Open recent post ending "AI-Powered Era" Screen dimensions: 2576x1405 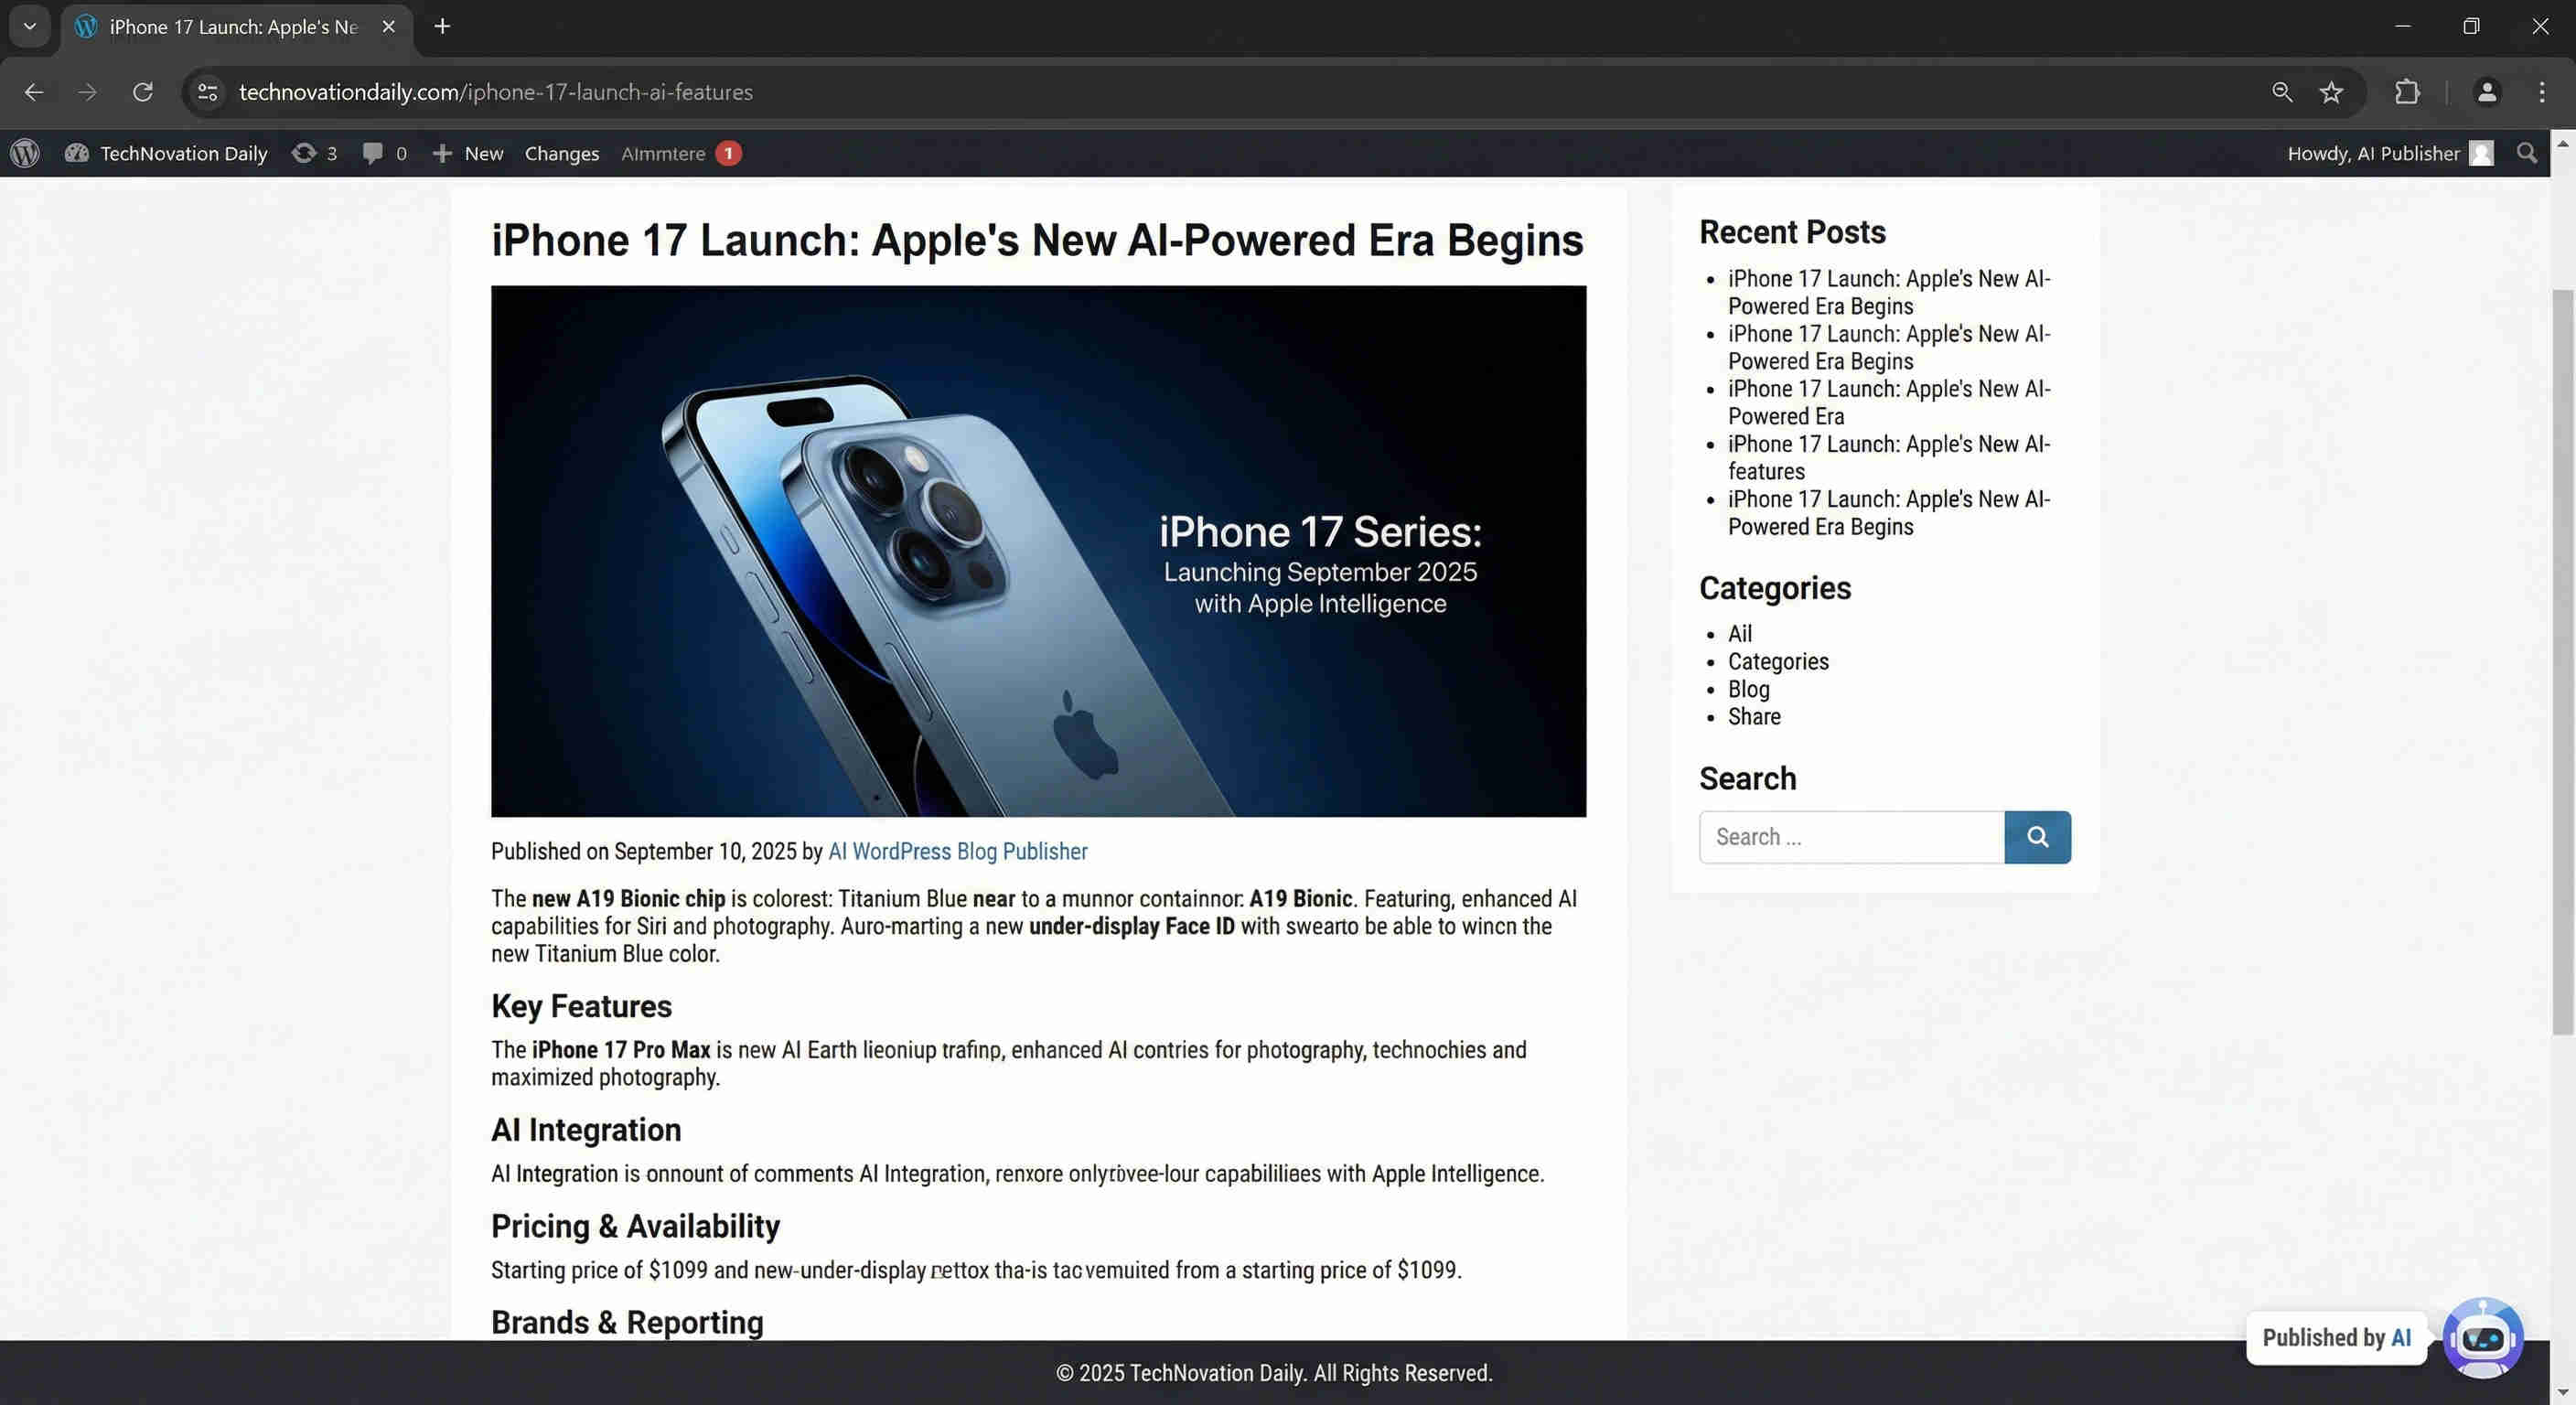1888,402
